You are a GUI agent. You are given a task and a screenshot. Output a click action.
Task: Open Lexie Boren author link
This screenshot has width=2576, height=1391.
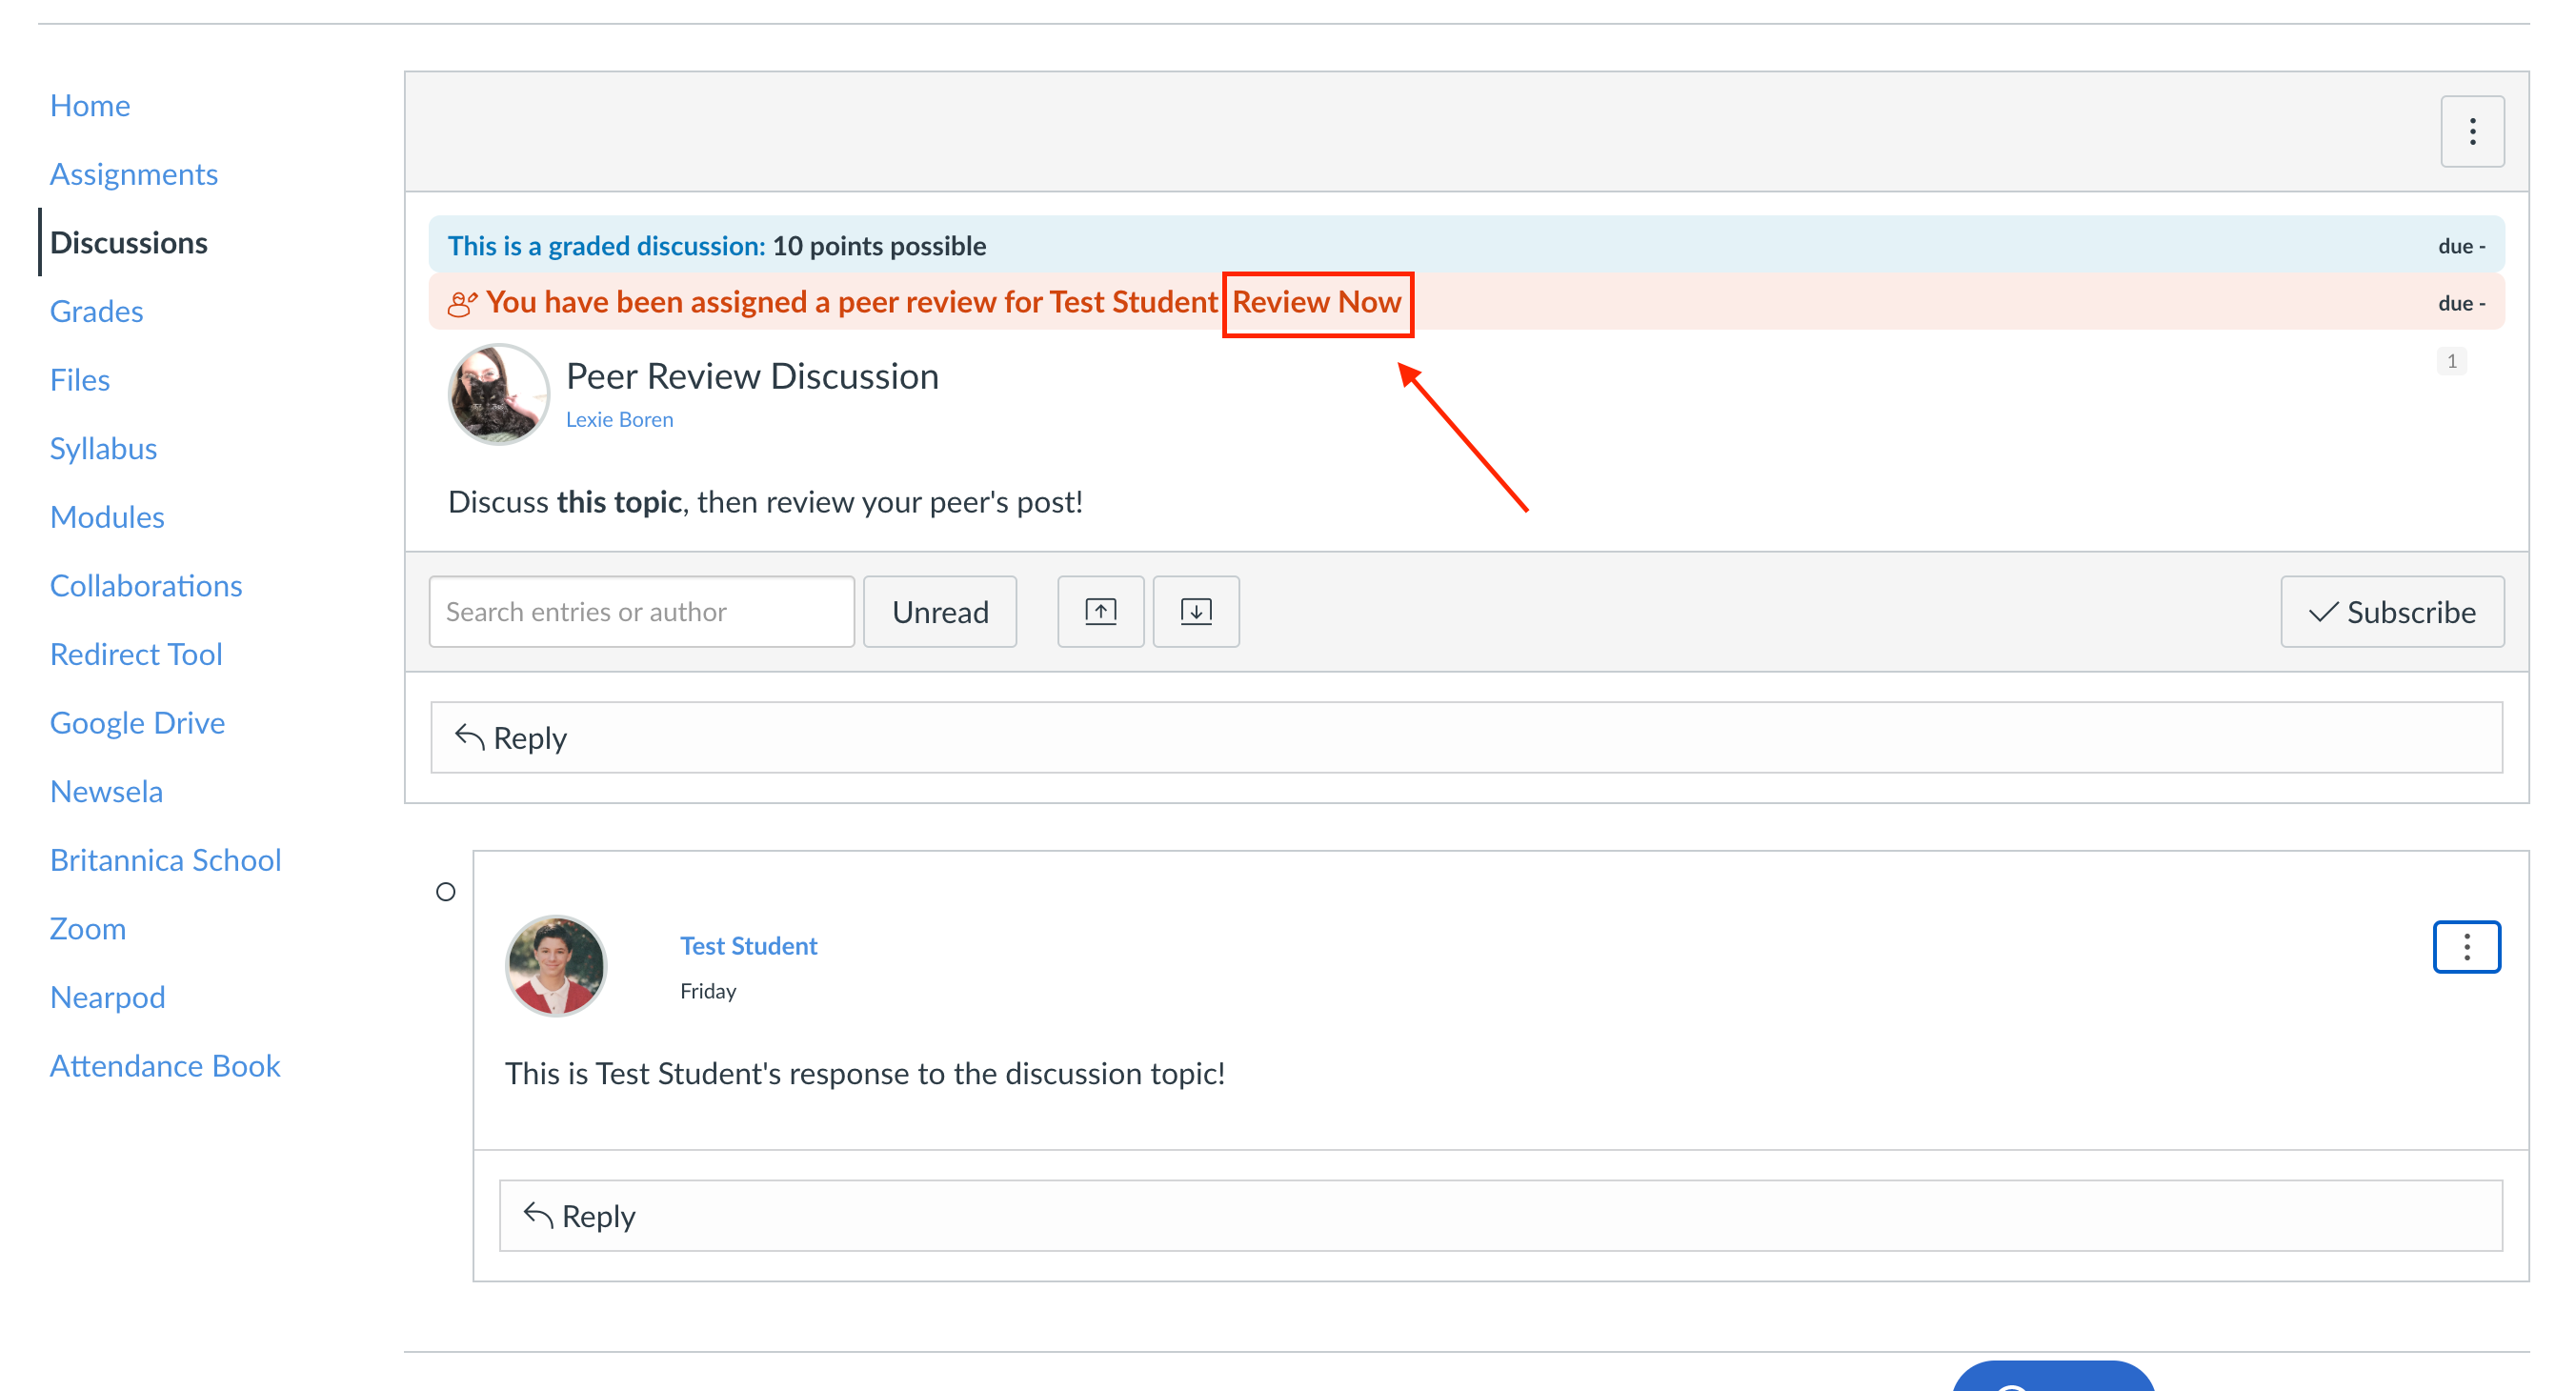click(619, 419)
